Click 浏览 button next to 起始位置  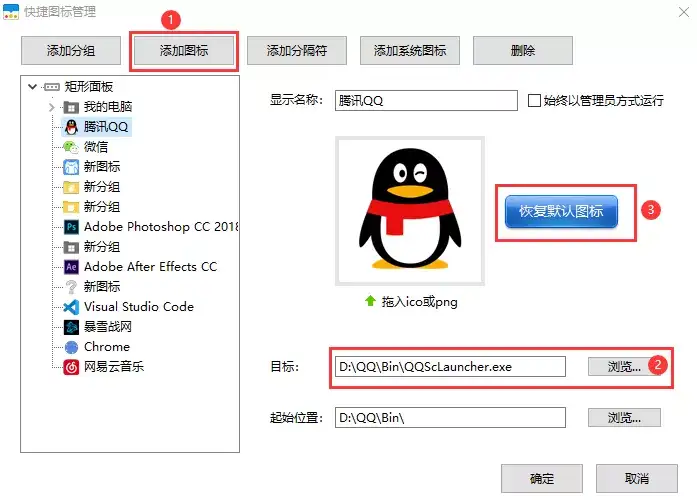coord(624,418)
